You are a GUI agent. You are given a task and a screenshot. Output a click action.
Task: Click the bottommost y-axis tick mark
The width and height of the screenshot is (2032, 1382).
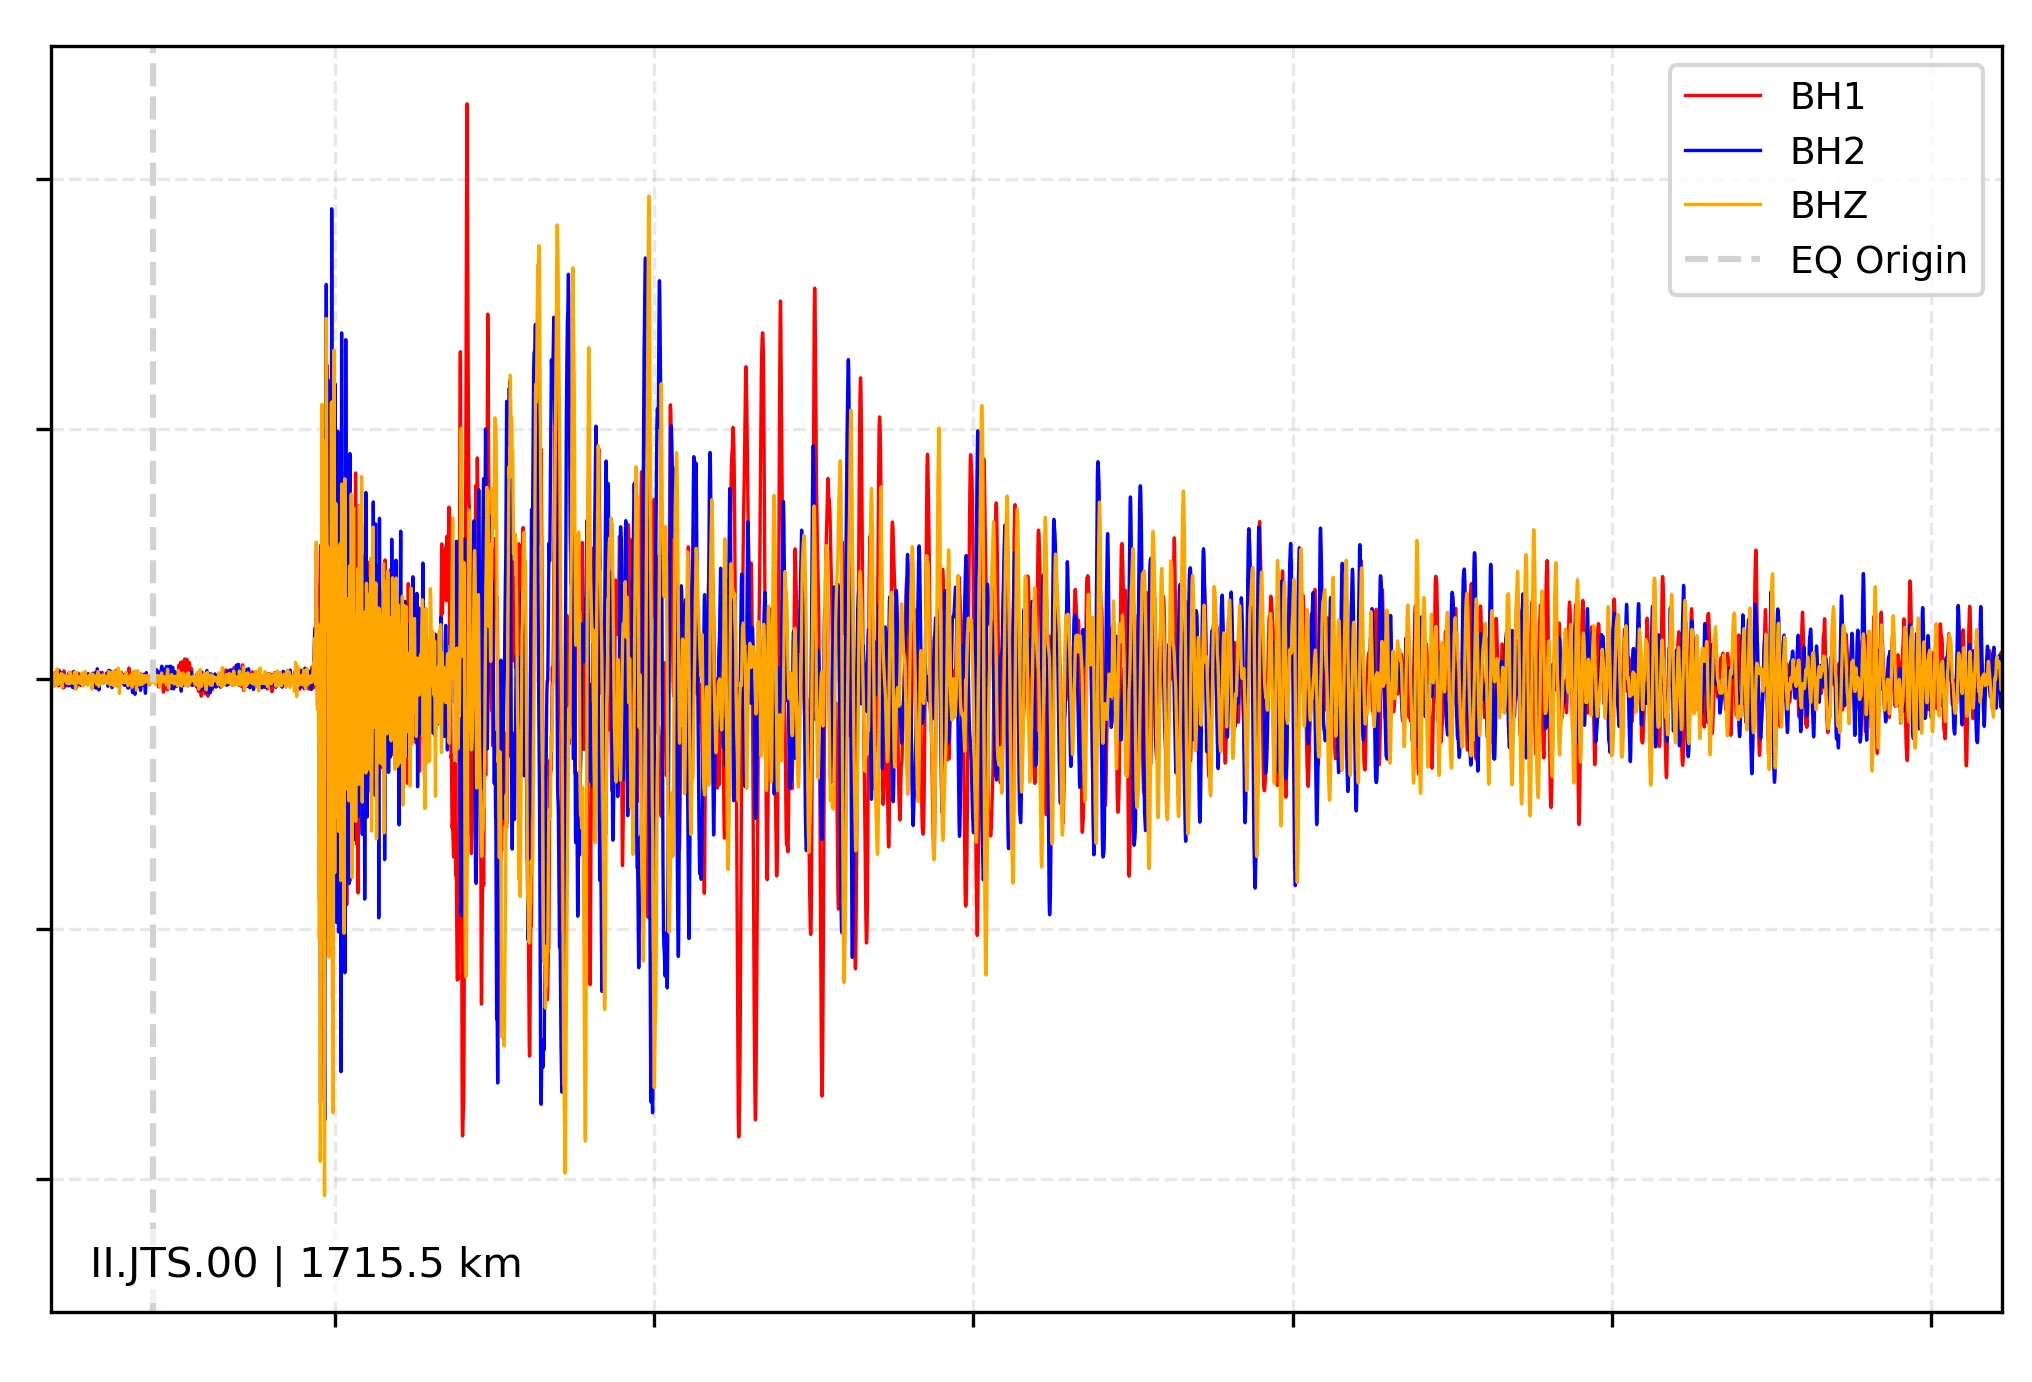[x=44, y=1179]
